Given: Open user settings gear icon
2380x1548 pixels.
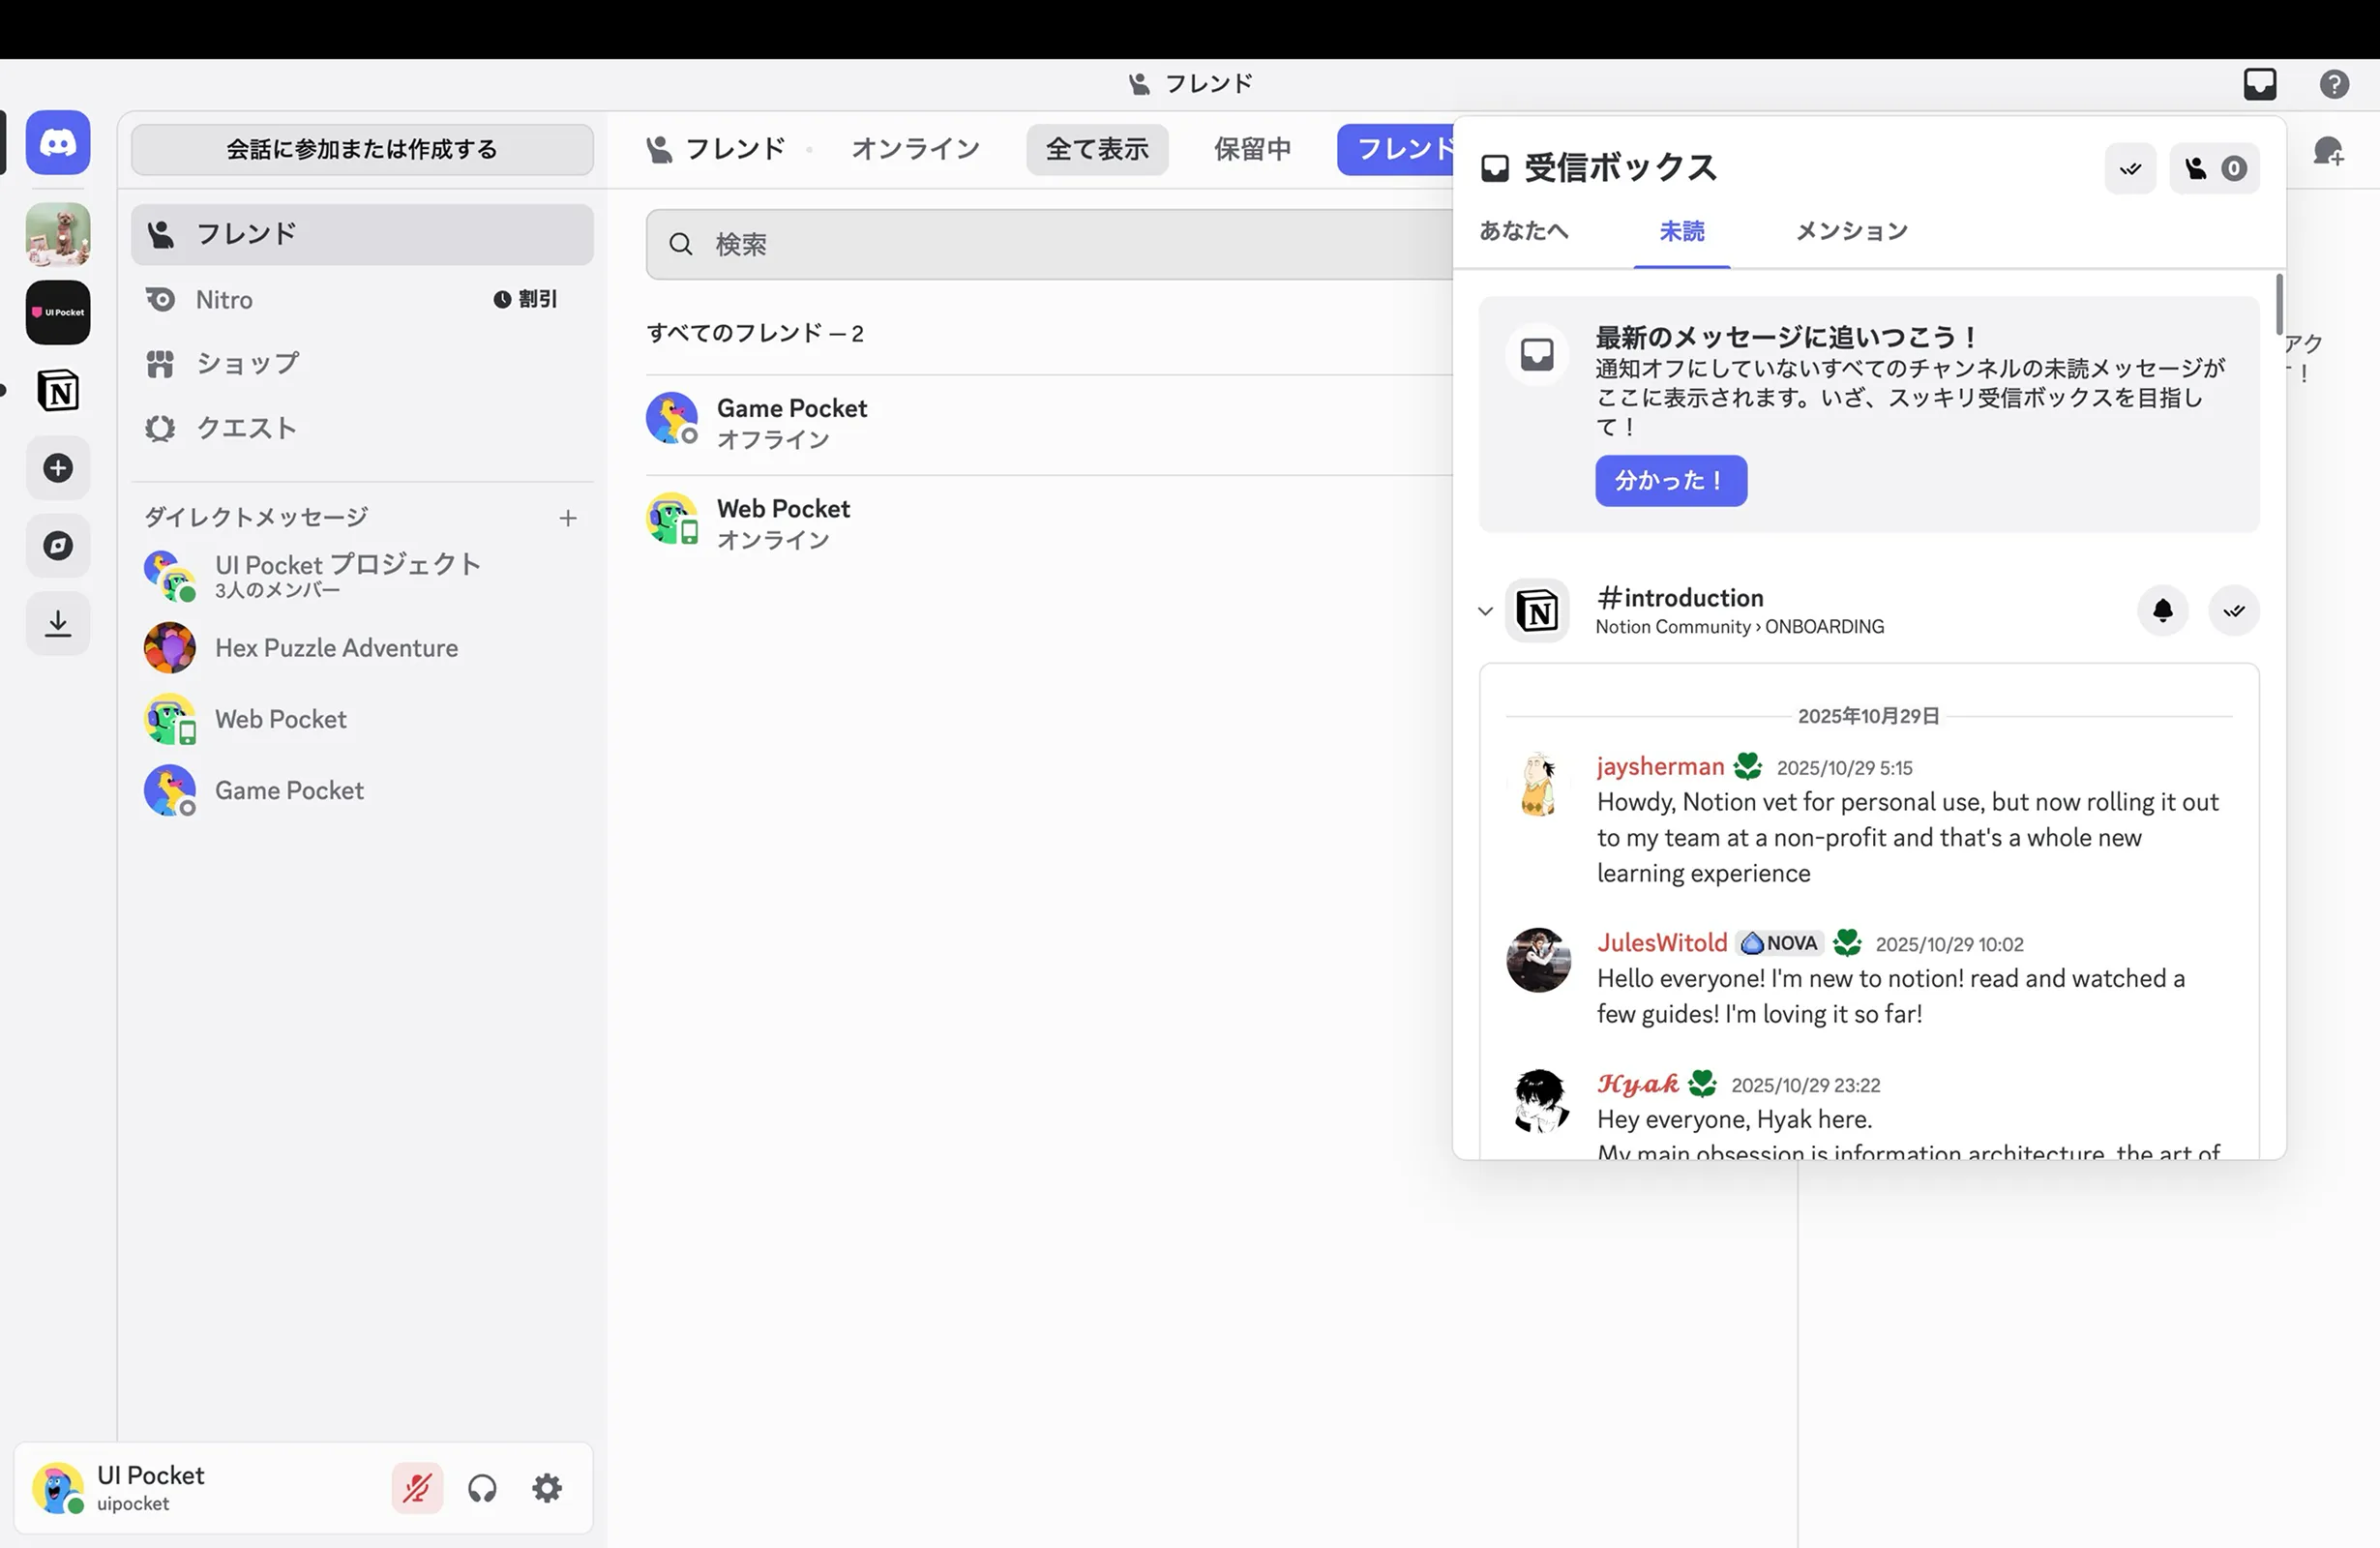Looking at the screenshot, I should coord(547,1488).
